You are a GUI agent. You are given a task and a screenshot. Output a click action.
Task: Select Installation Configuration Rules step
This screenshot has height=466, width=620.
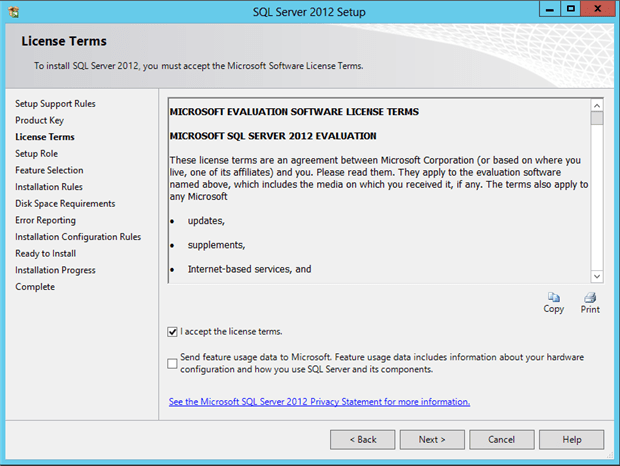pos(78,237)
